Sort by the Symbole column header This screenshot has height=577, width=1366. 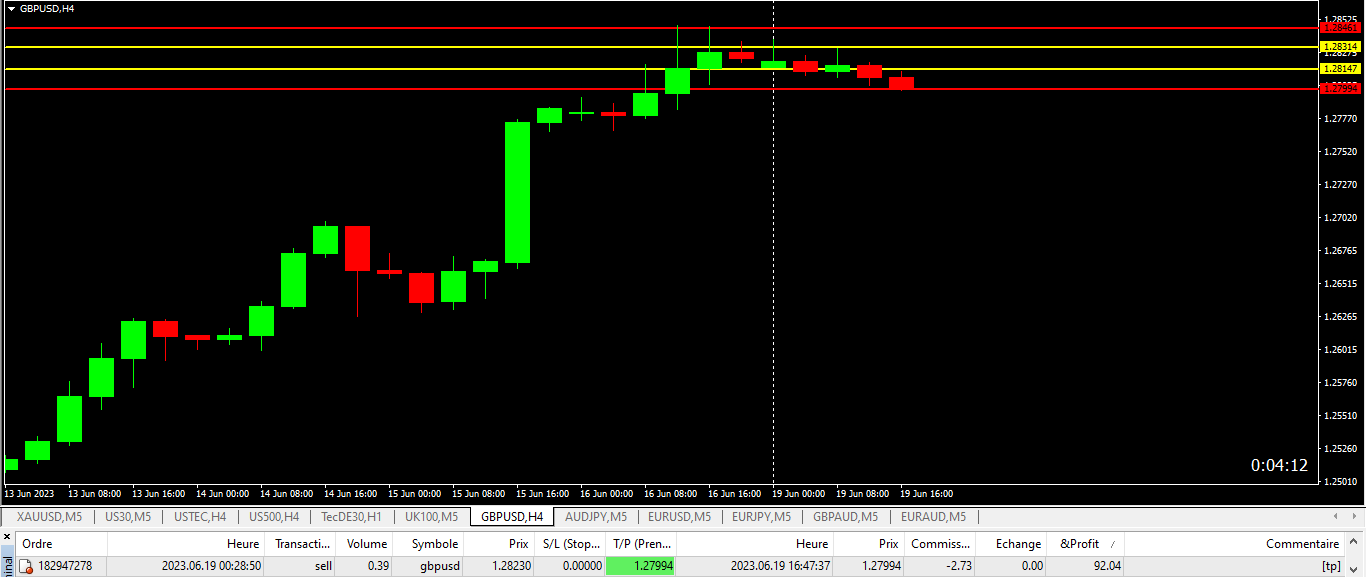[x=428, y=544]
